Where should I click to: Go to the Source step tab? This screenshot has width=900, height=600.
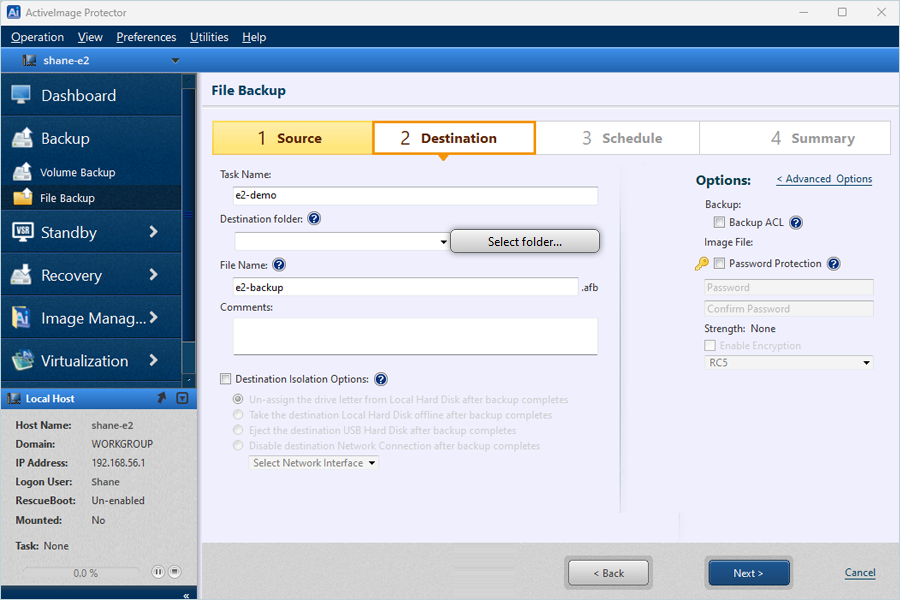pyautogui.click(x=292, y=138)
